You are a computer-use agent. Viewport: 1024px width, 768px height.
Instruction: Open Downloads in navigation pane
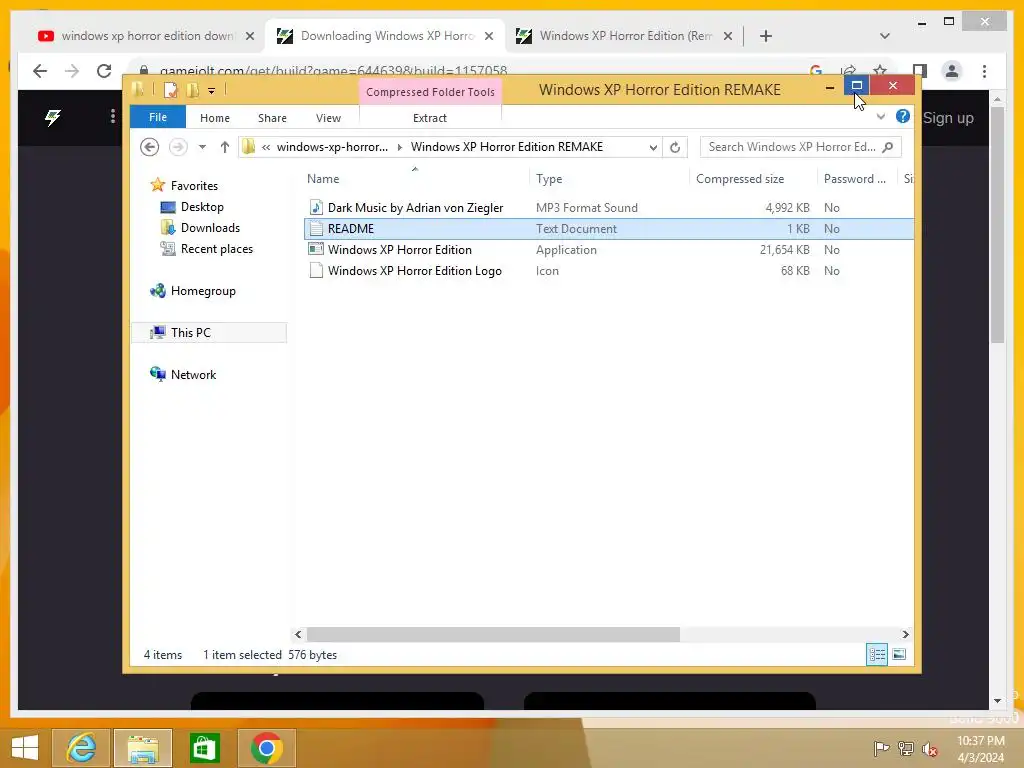click(x=210, y=228)
